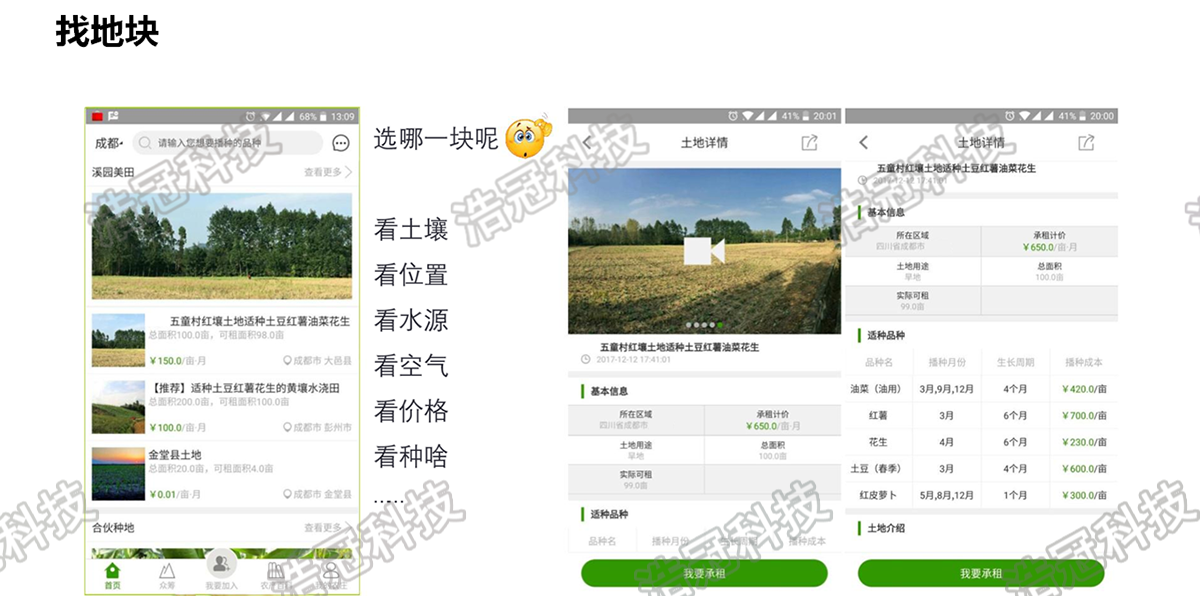Expand 查看更多 next to 合伙种地

327,527
